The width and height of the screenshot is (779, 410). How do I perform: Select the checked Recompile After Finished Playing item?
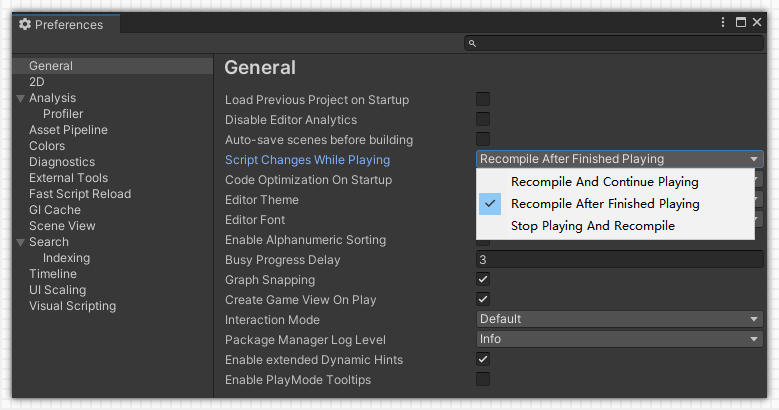604,204
